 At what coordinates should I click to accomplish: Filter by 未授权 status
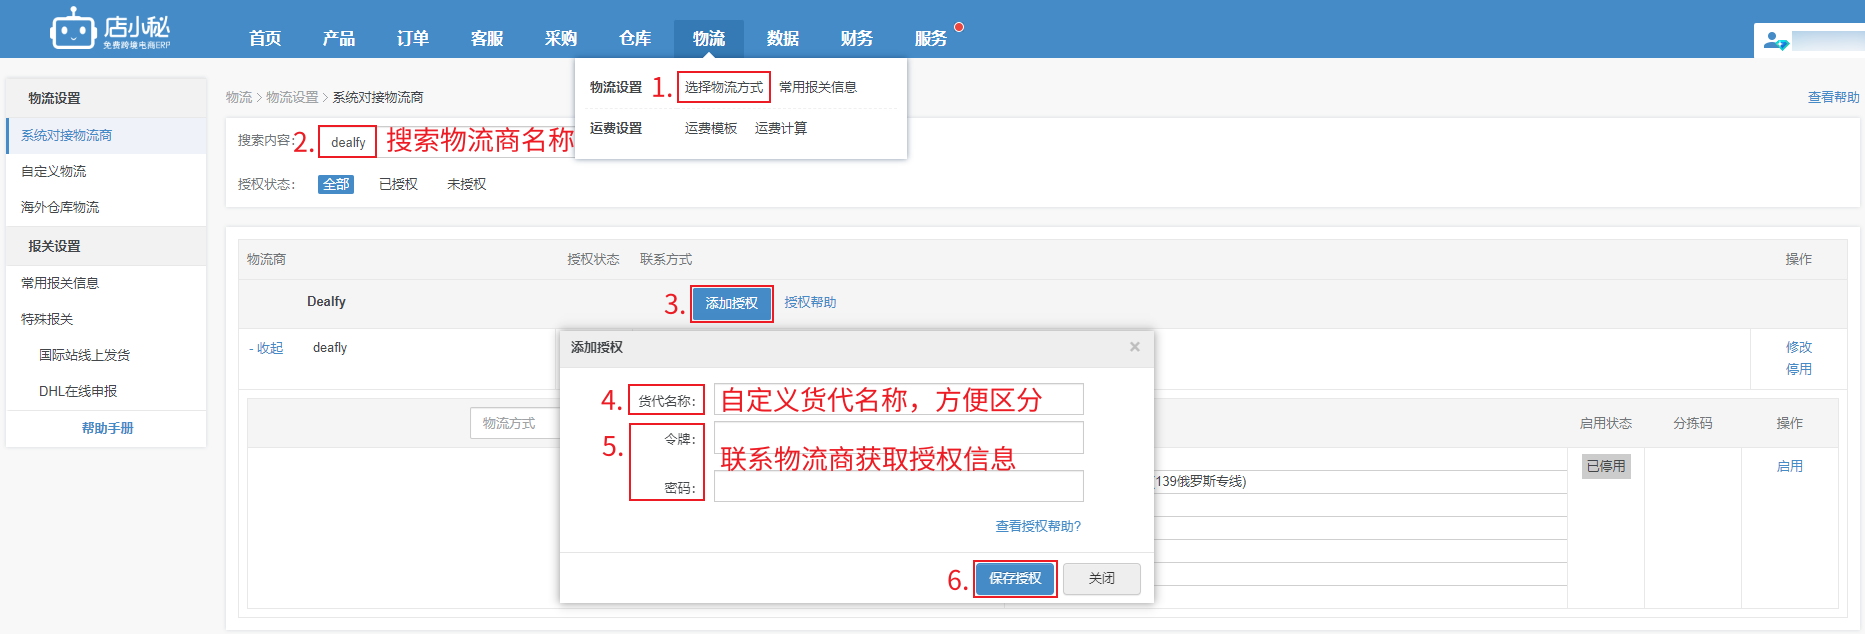tap(466, 184)
